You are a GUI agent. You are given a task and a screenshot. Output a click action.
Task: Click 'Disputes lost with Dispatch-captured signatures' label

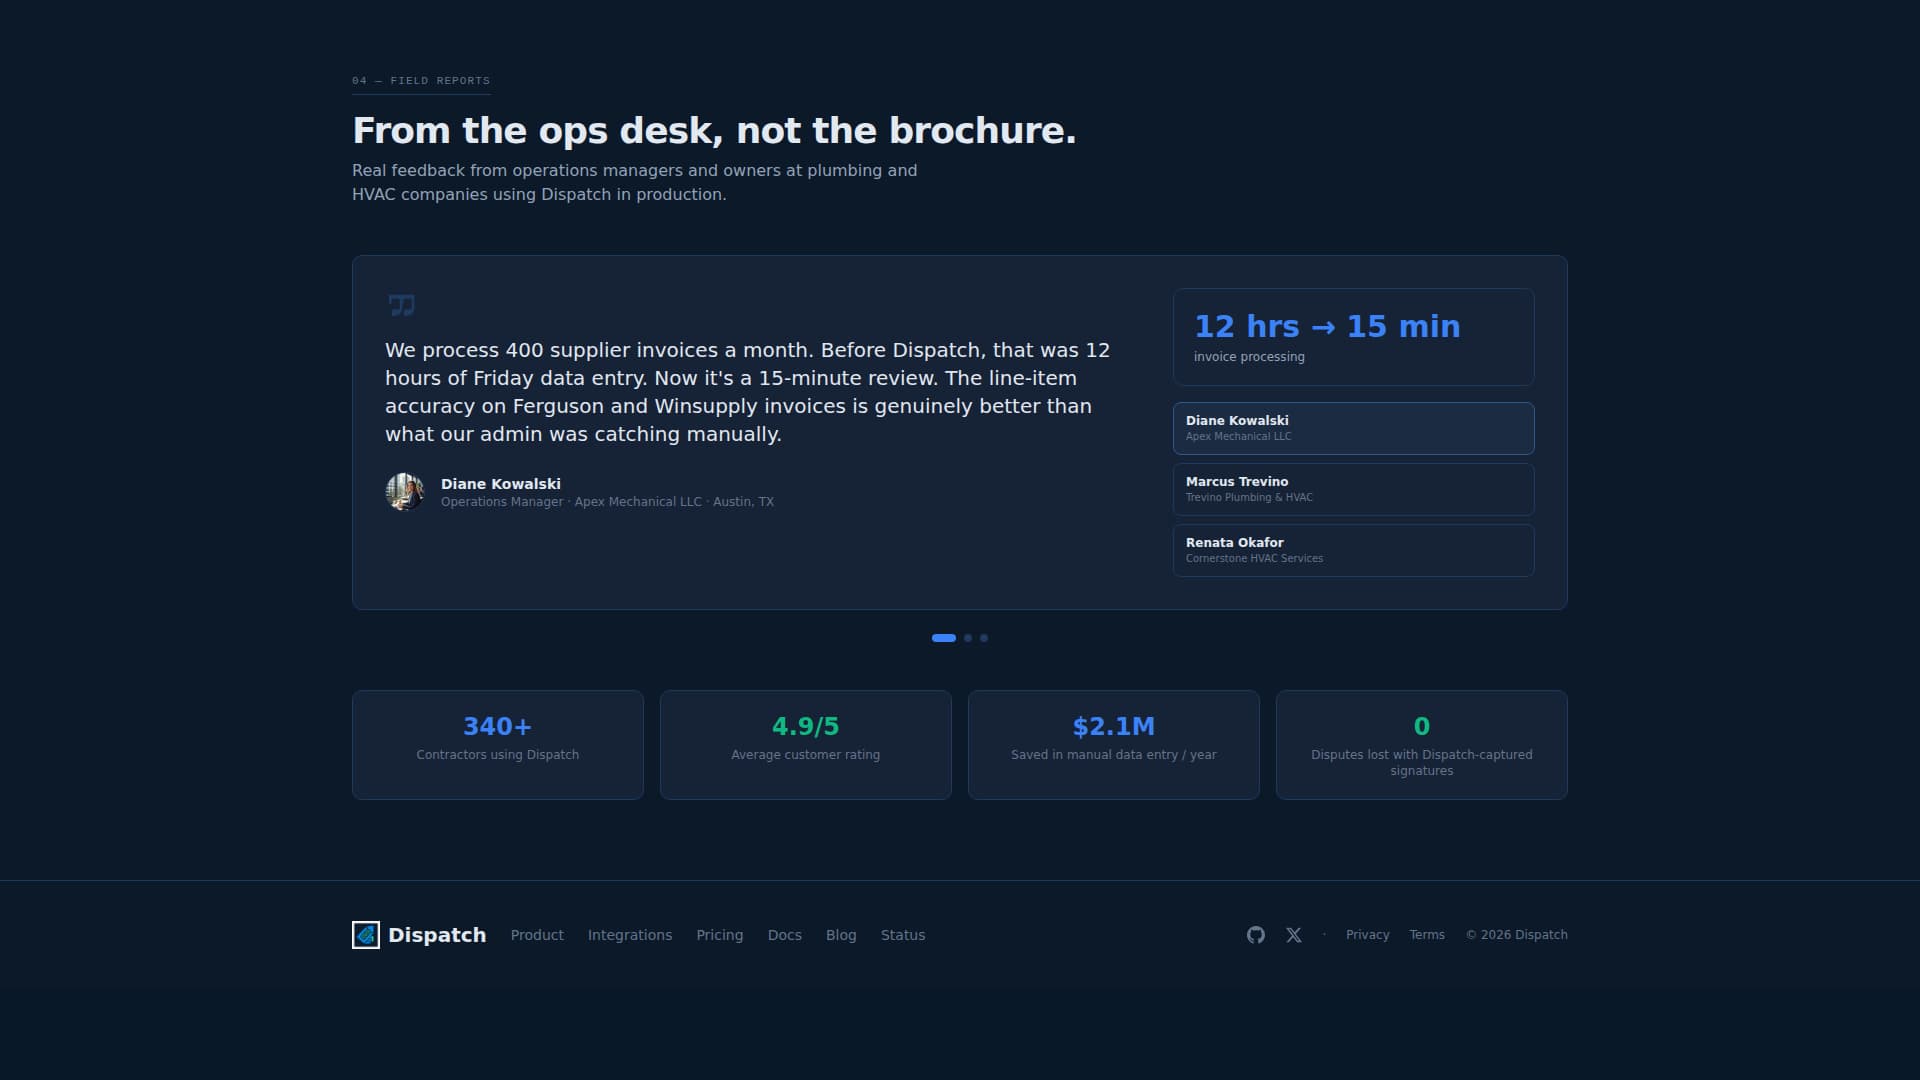click(x=1422, y=763)
